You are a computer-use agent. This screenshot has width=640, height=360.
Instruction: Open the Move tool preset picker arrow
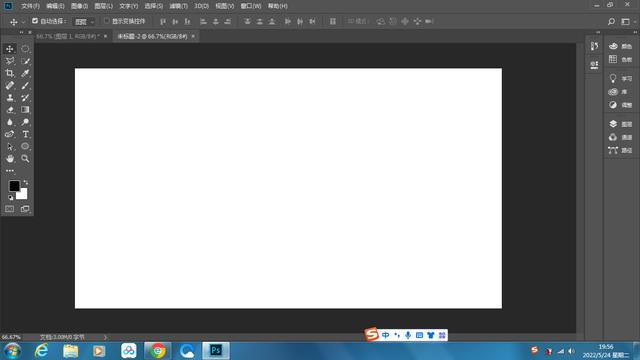23,22
